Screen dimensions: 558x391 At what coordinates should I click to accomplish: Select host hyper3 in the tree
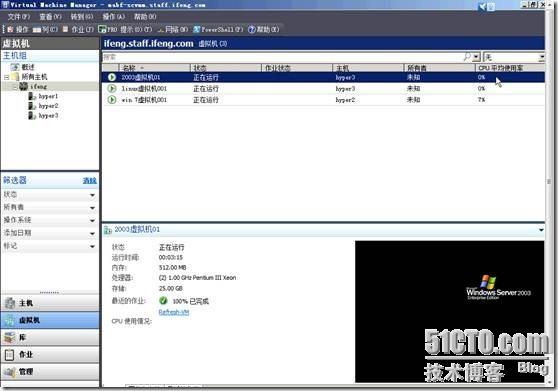(48, 116)
